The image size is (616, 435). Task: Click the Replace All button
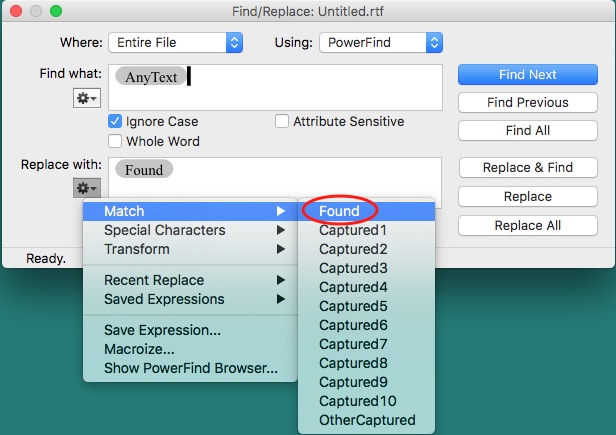pyautogui.click(x=527, y=226)
